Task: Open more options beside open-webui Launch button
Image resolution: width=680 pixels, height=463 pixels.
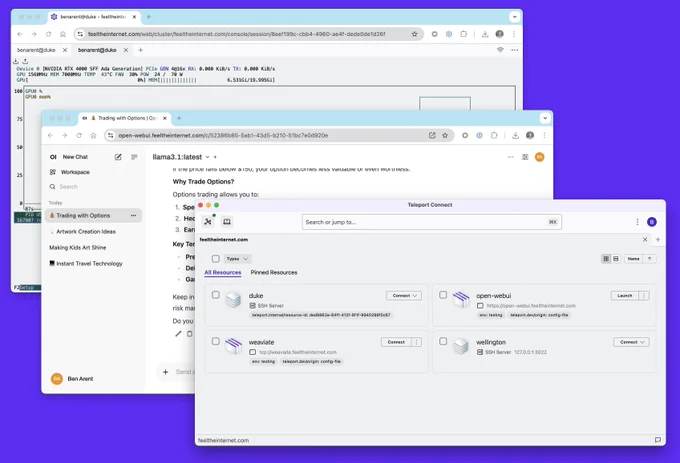Action: coord(644,296)
